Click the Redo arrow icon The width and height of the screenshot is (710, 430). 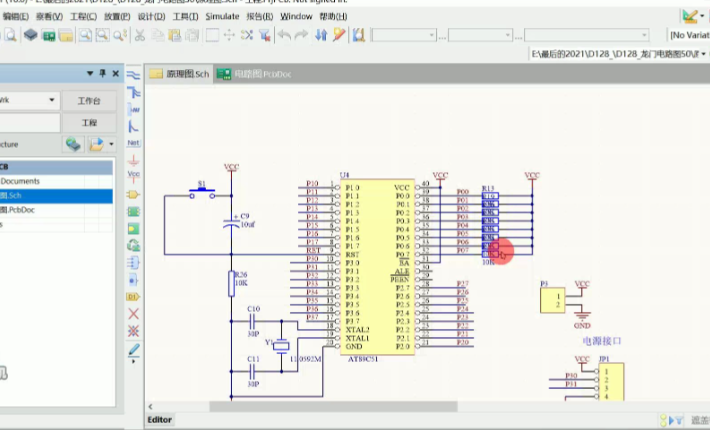click(302, 35)
